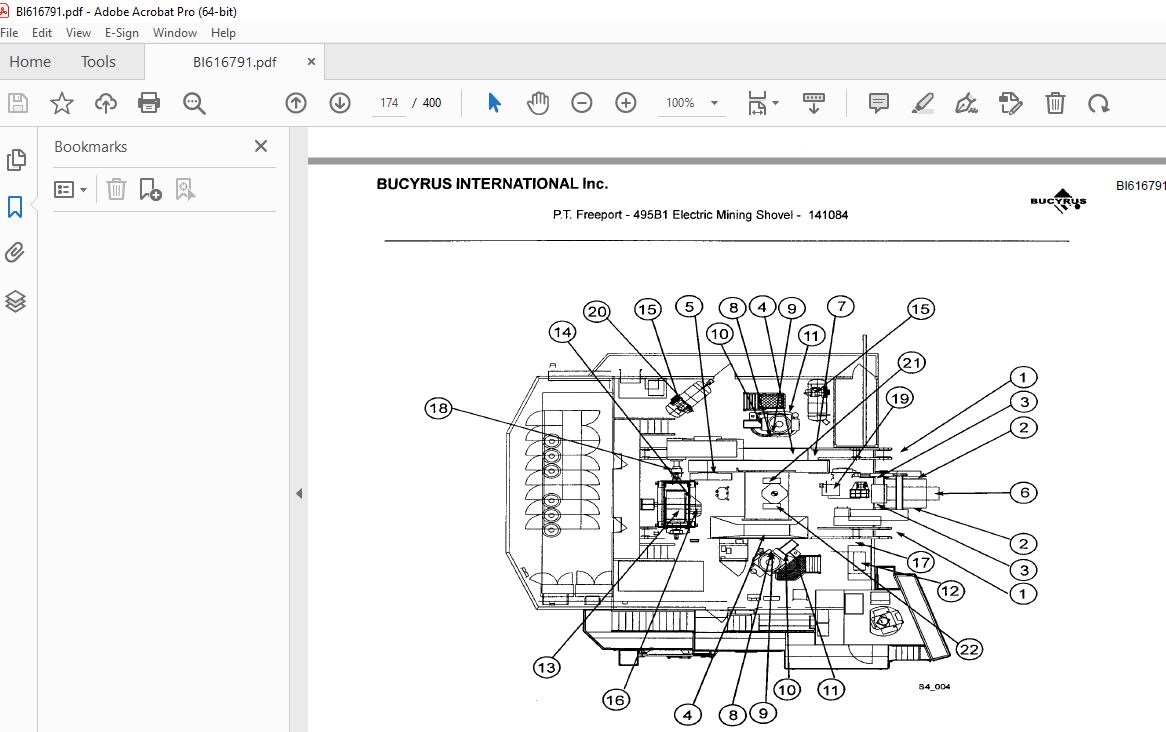Upload the file to cloud storage
Image resolution: width=1166 pixels, height=732 pixels.
tap(106, 103)
